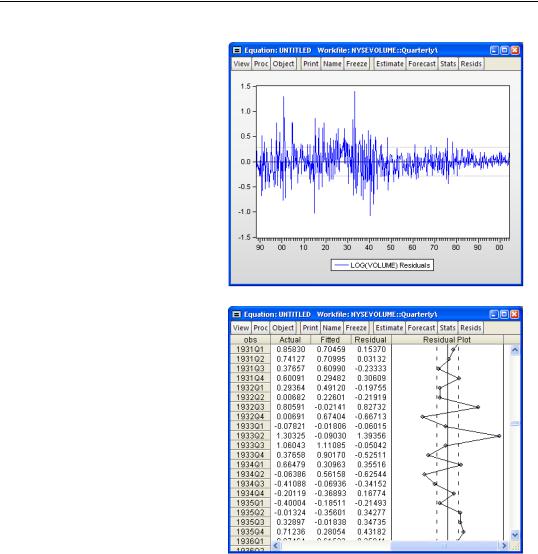Maximize the residual table equation window
The image size is (538, 554).
tap(504, 314)
